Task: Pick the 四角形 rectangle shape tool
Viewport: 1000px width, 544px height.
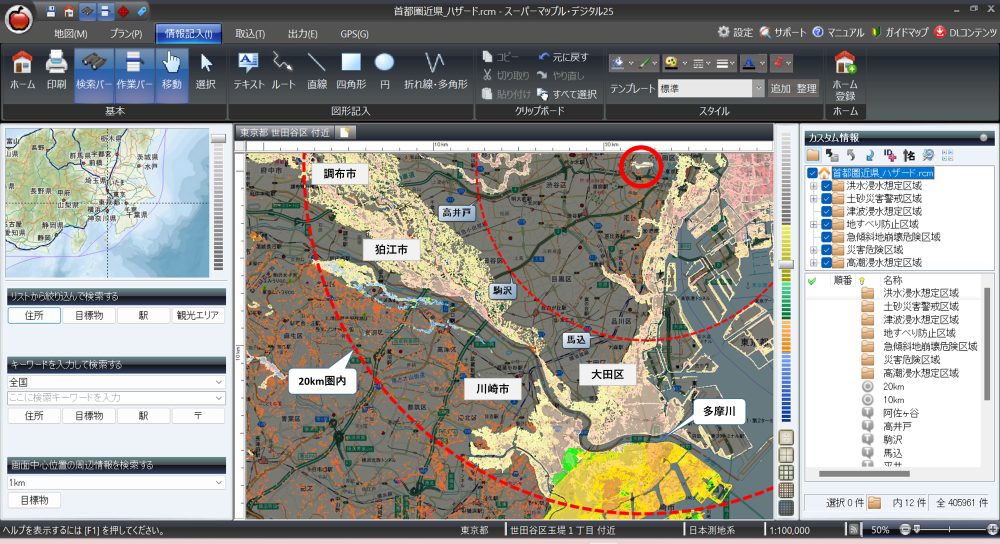Action: [351, 70]
